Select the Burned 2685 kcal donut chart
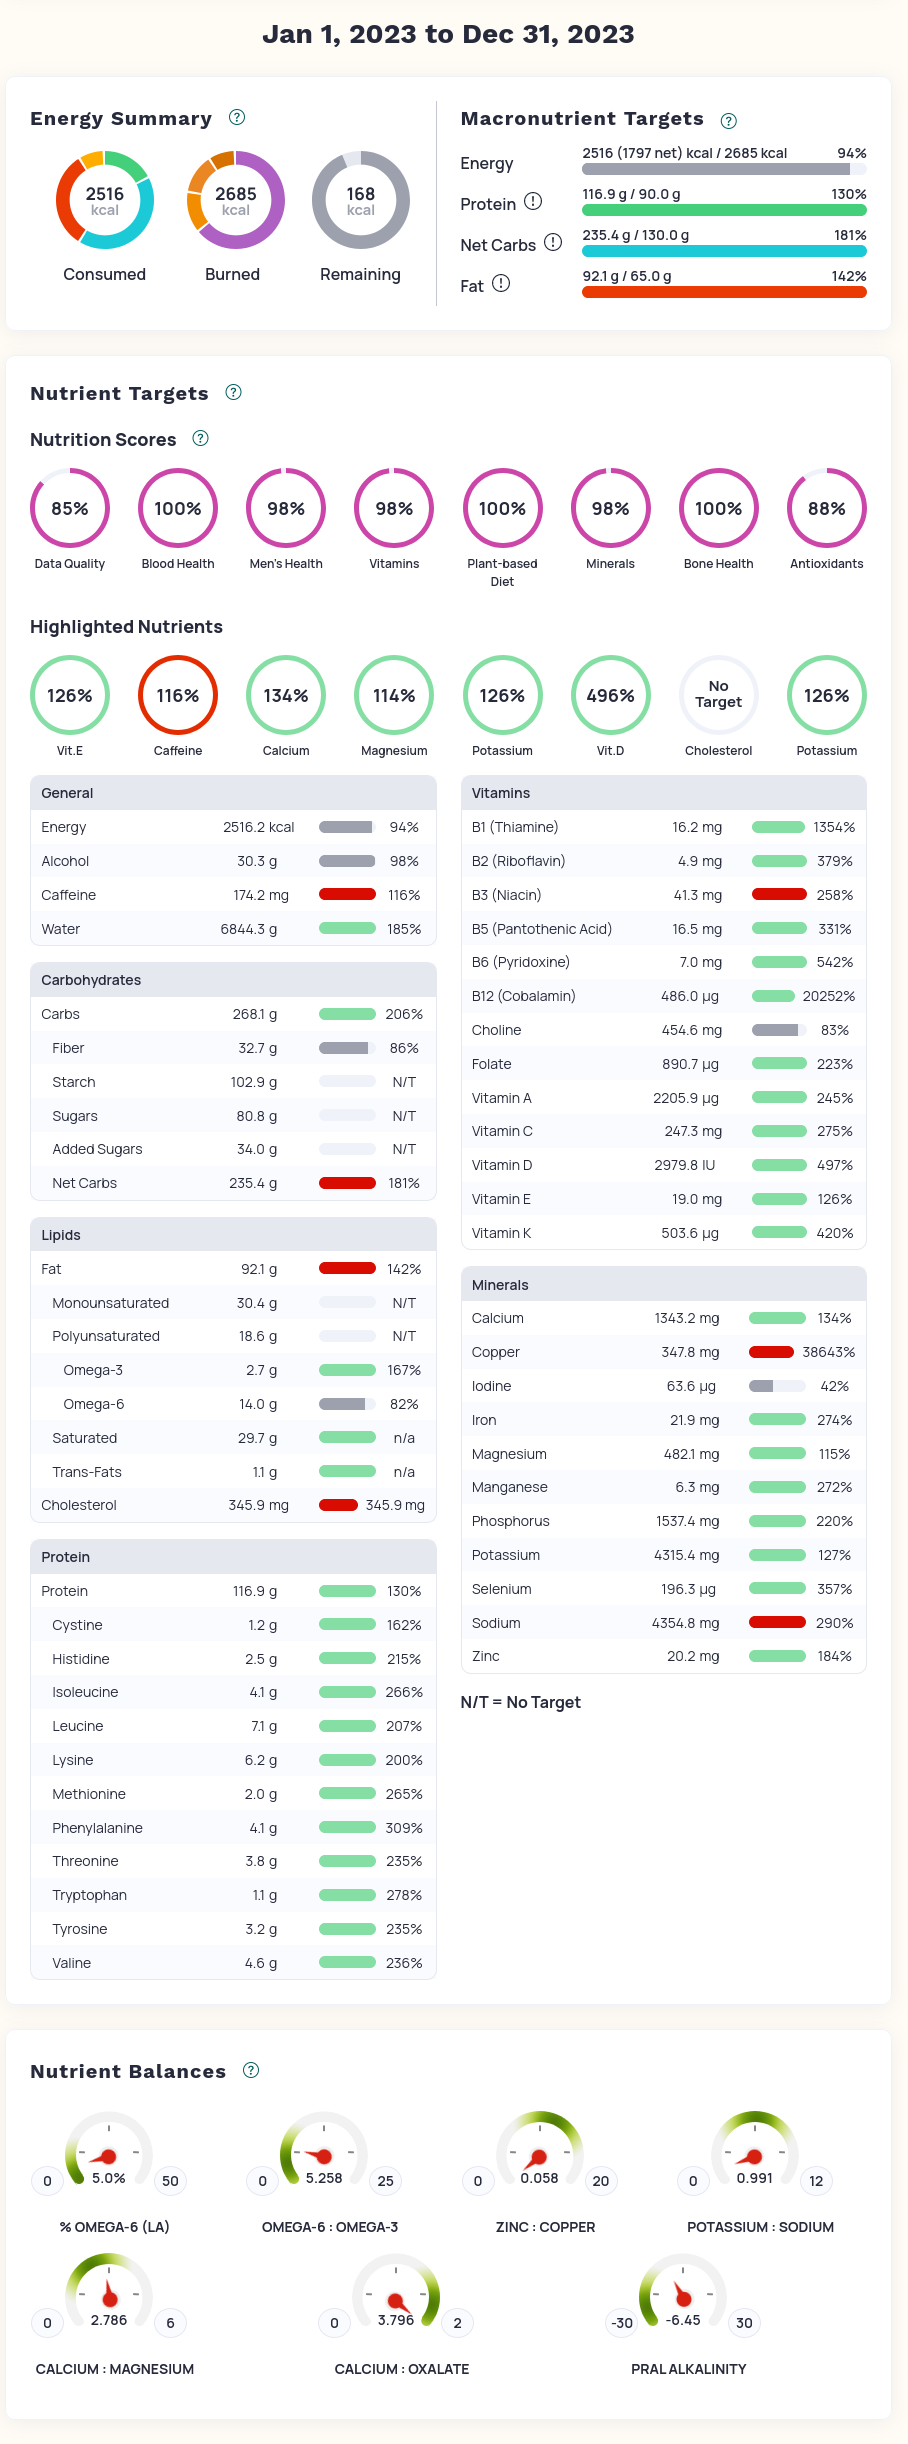The width and height of the screenshot is (908, 2444). 236,200
